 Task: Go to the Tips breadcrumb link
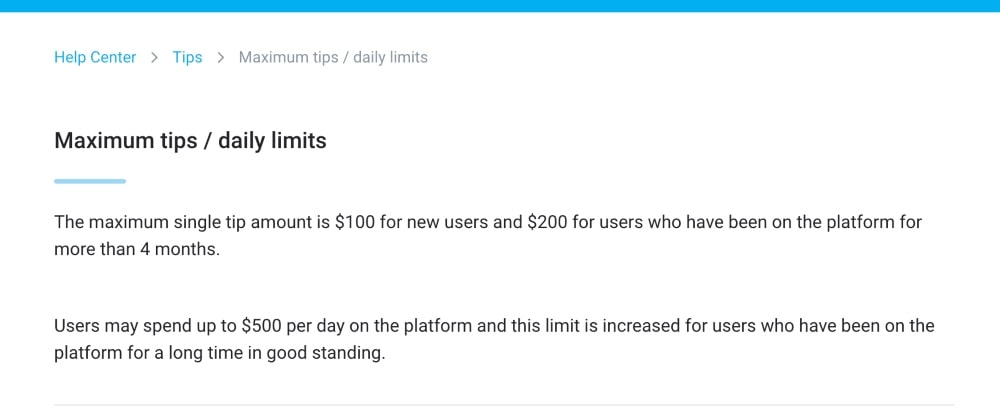click(x=187, y=57)
